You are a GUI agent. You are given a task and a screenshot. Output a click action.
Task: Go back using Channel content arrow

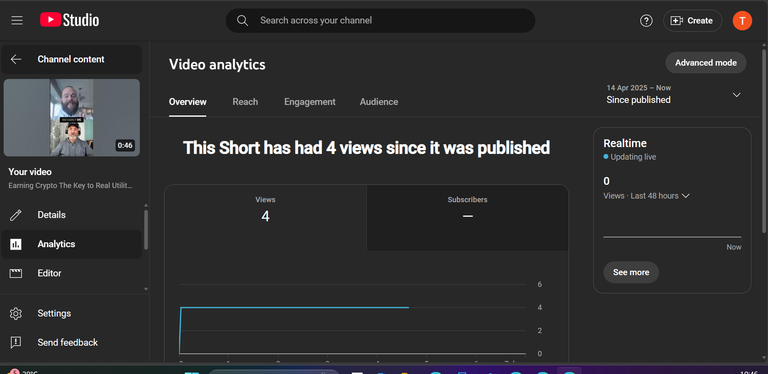(16, 59)
